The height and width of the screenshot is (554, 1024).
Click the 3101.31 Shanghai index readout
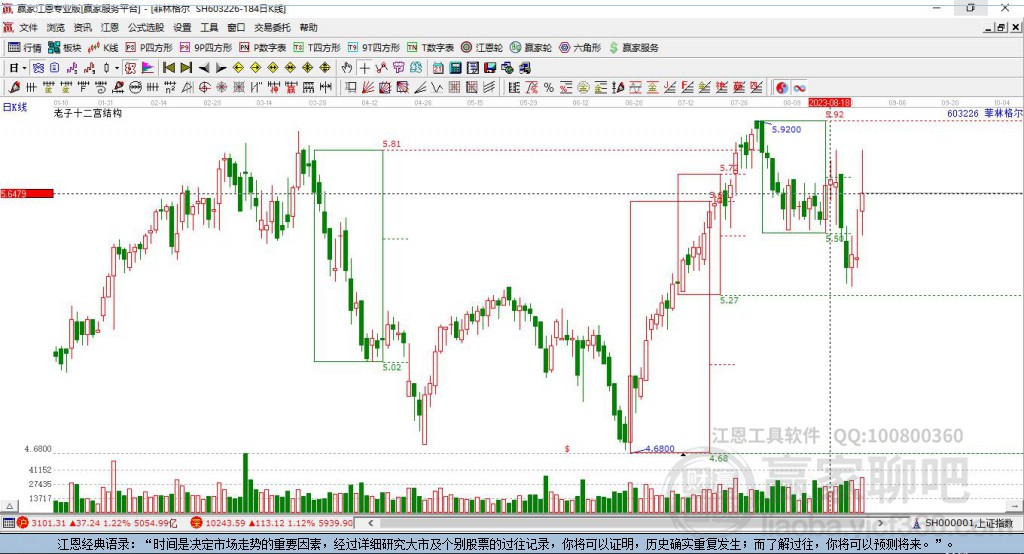[x=48, y=523]
